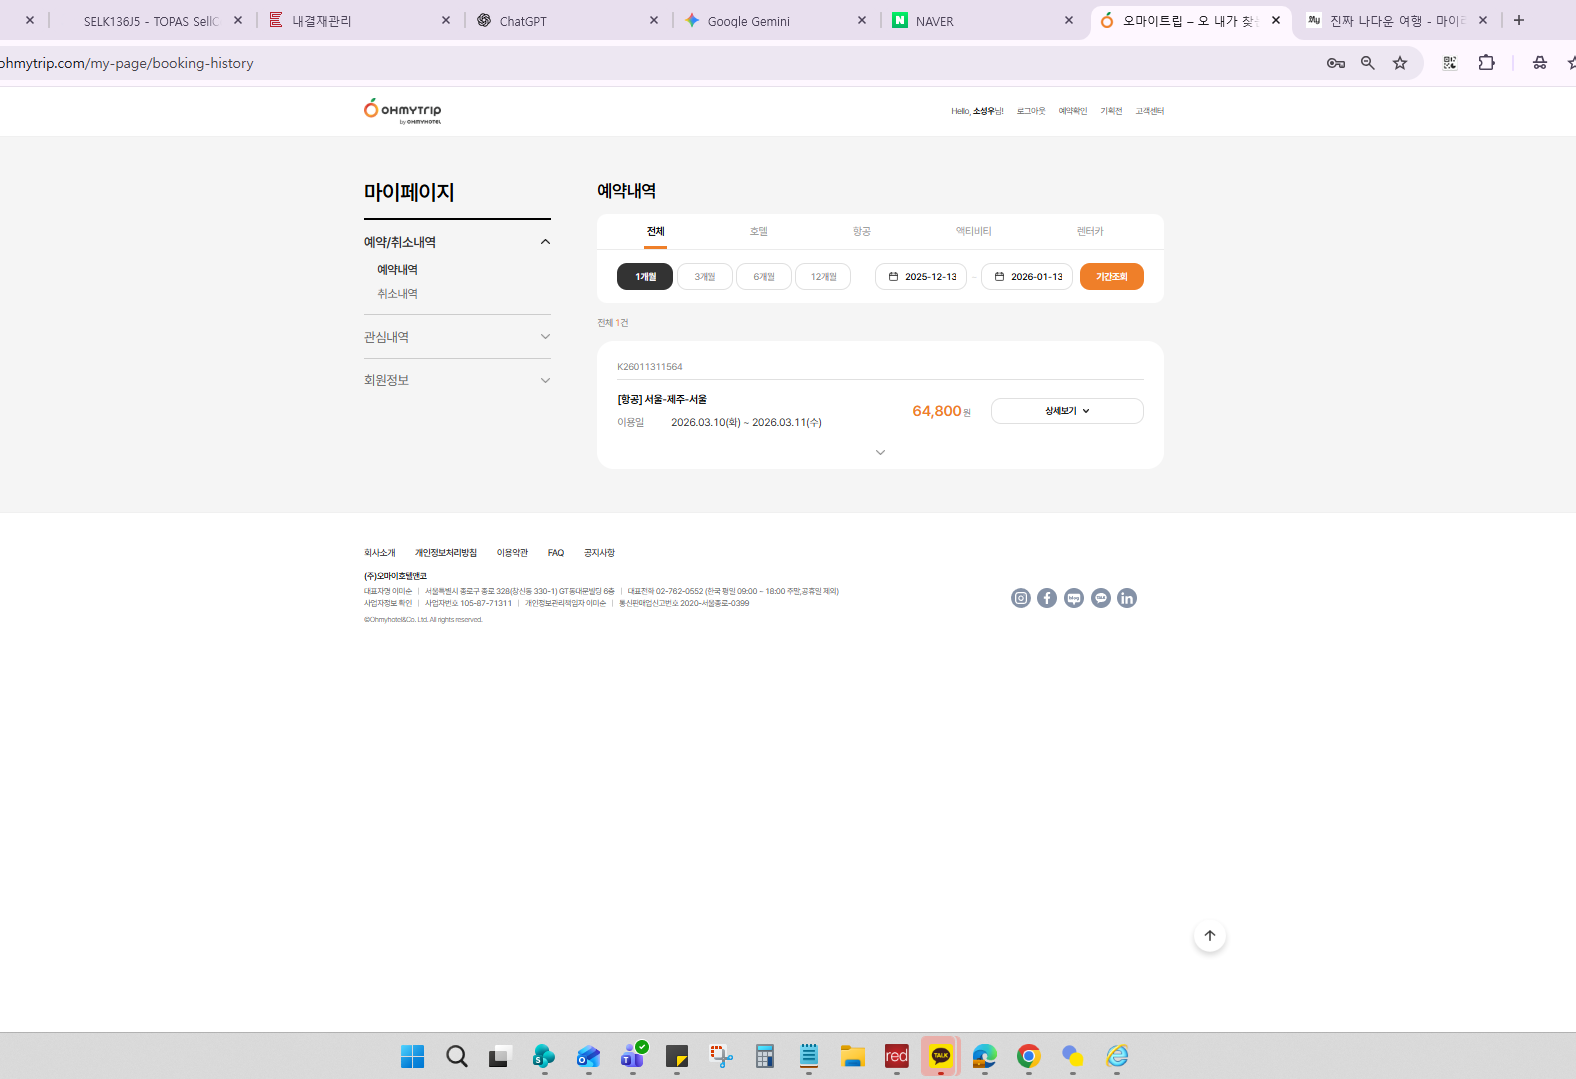Screen dimensions: 1576x1079
Task: Open Internet Explorer from the taskbar
Action: (1117, 1056)
